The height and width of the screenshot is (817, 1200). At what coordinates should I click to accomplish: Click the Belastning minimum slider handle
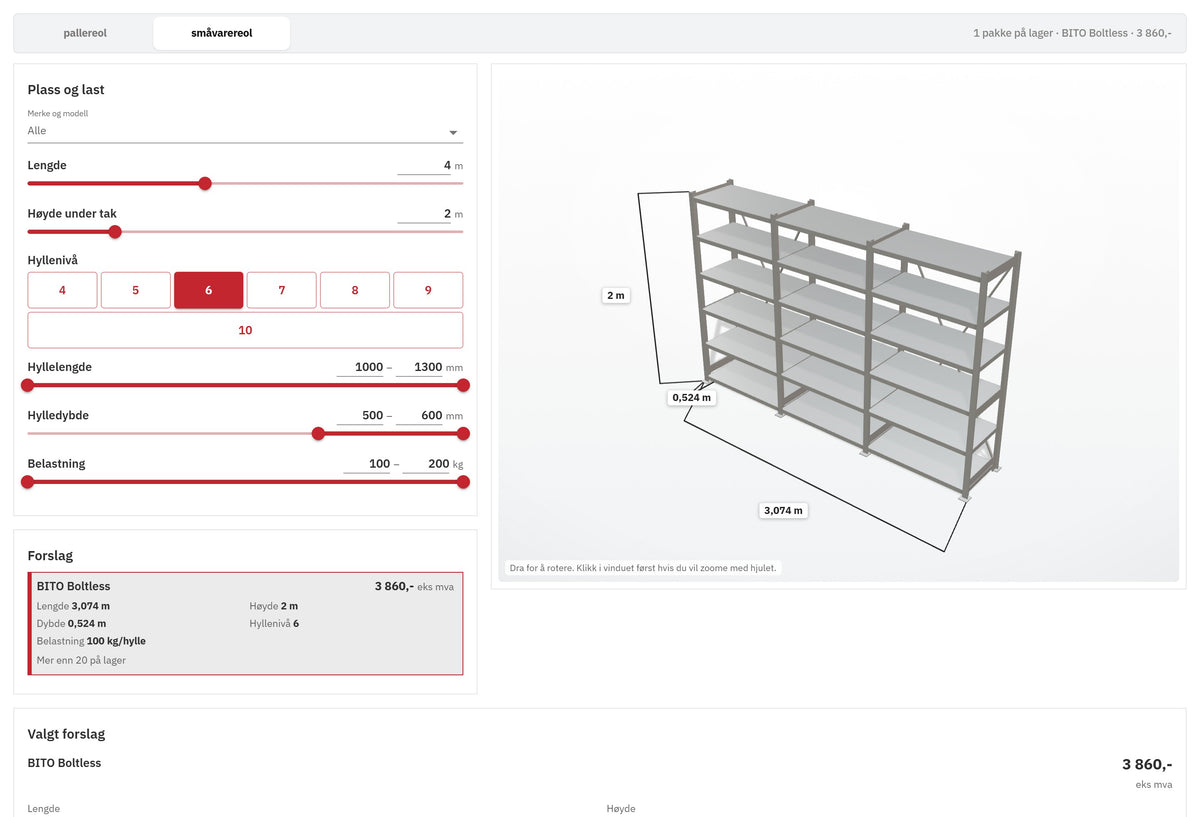27,481
